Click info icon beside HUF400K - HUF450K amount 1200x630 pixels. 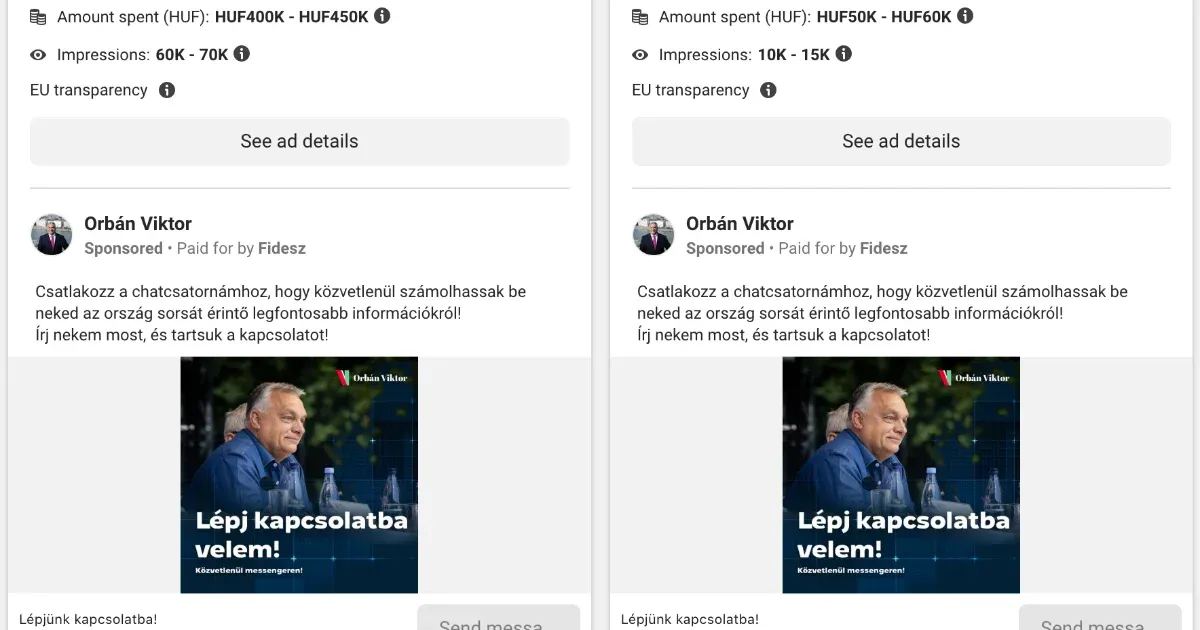(x=382, y=16)
